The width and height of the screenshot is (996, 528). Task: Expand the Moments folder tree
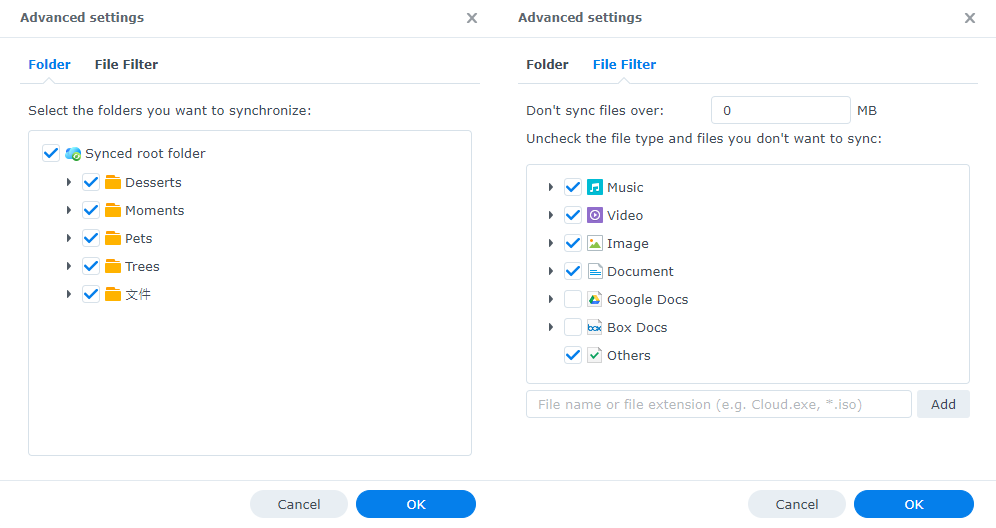[69, 211]
